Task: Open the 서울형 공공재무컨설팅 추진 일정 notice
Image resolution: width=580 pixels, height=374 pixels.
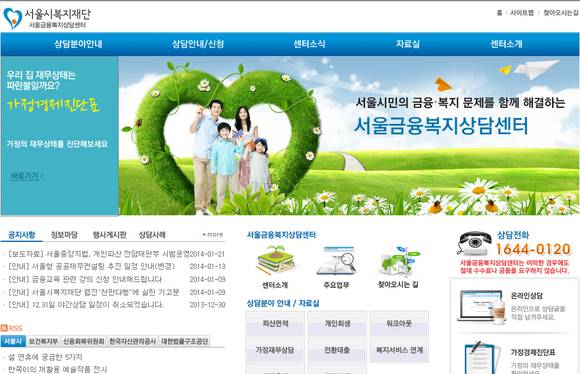Action: pos(91,266)
